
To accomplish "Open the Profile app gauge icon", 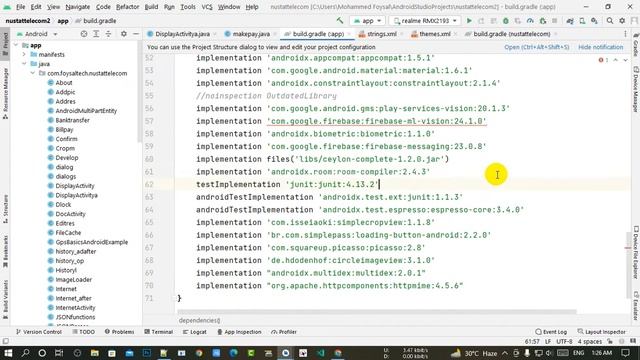I will tap(530, 20).
